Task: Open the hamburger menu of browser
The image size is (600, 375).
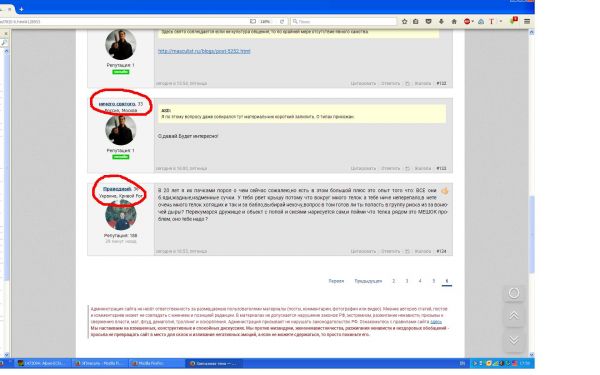Action: point(527,21)
